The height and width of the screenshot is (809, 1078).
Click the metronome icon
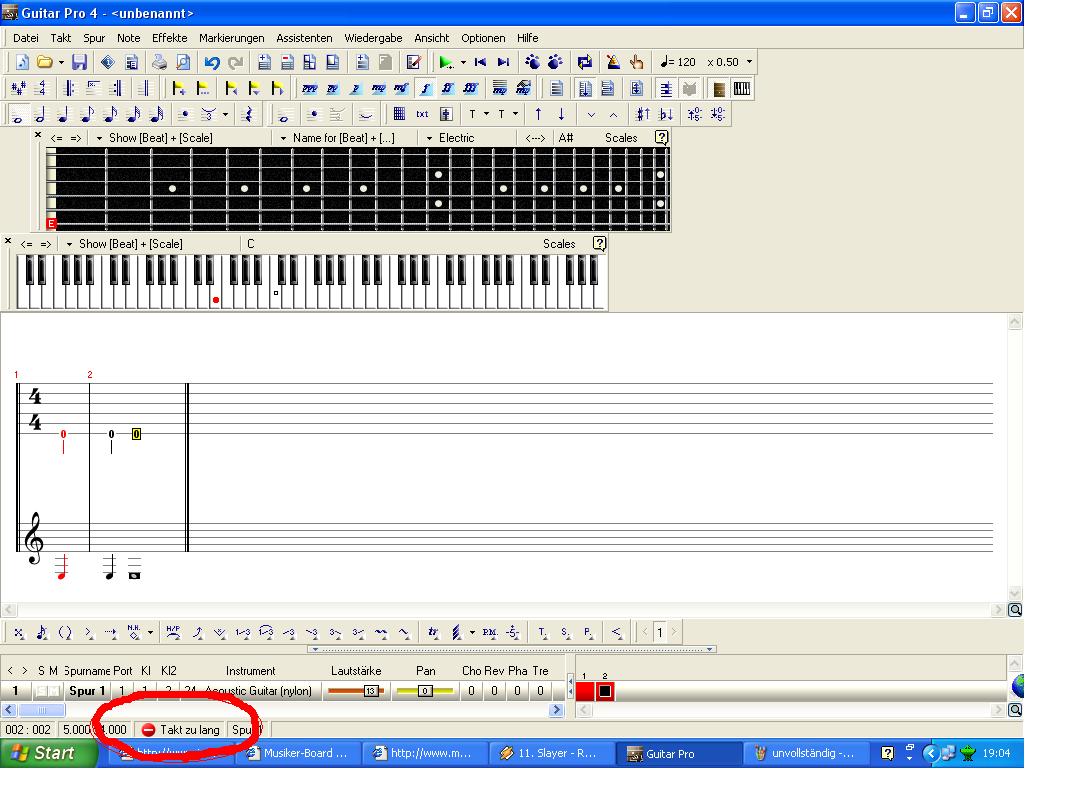coord(613,63)
